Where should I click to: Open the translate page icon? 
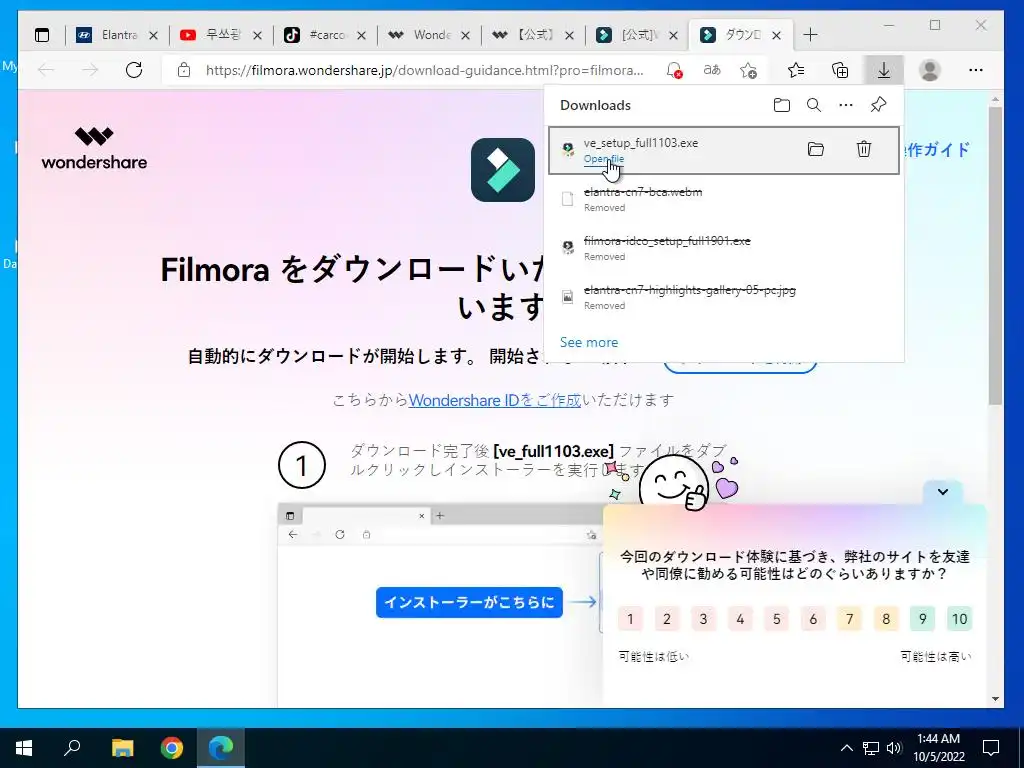pos(711,70)
